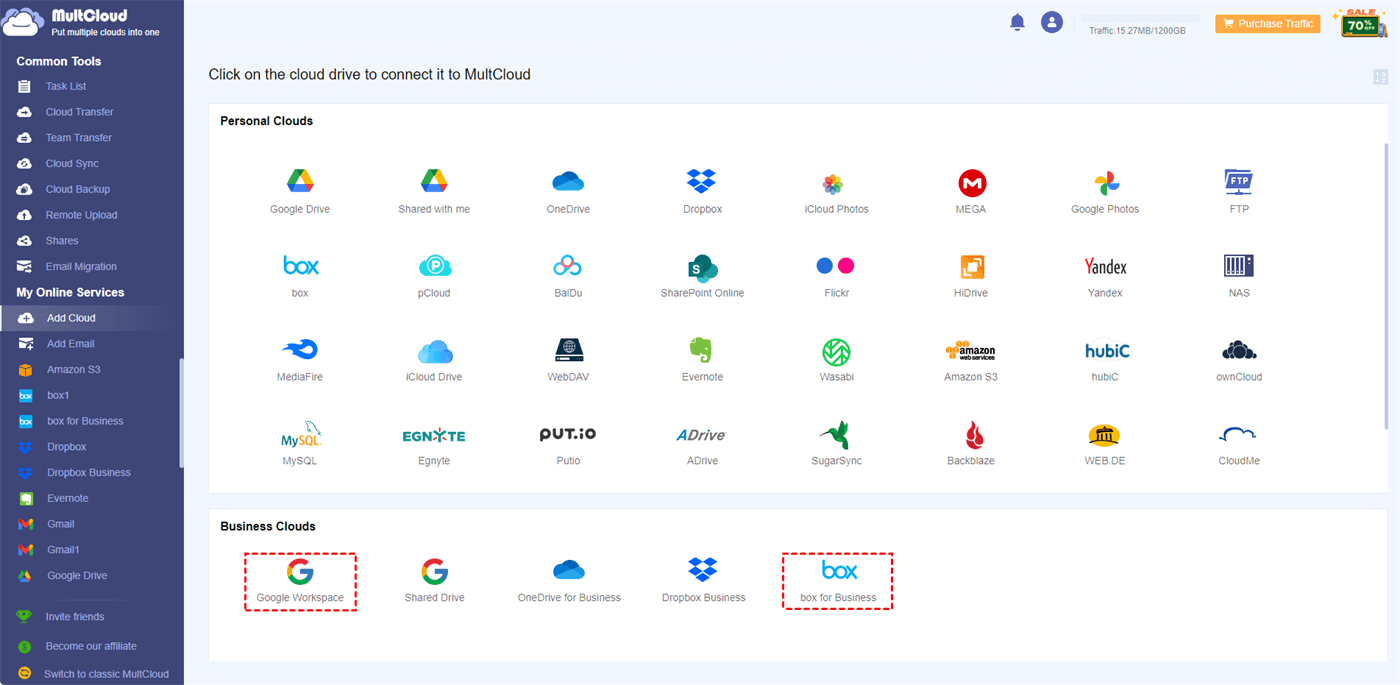Open Gmail1 account in sidebar
Screen dimensions: 1400x685
coord(63,550)
